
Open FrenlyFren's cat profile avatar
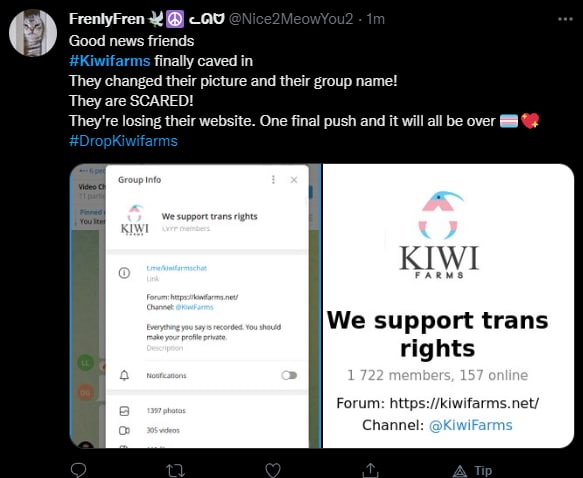[x=33, y=33]
